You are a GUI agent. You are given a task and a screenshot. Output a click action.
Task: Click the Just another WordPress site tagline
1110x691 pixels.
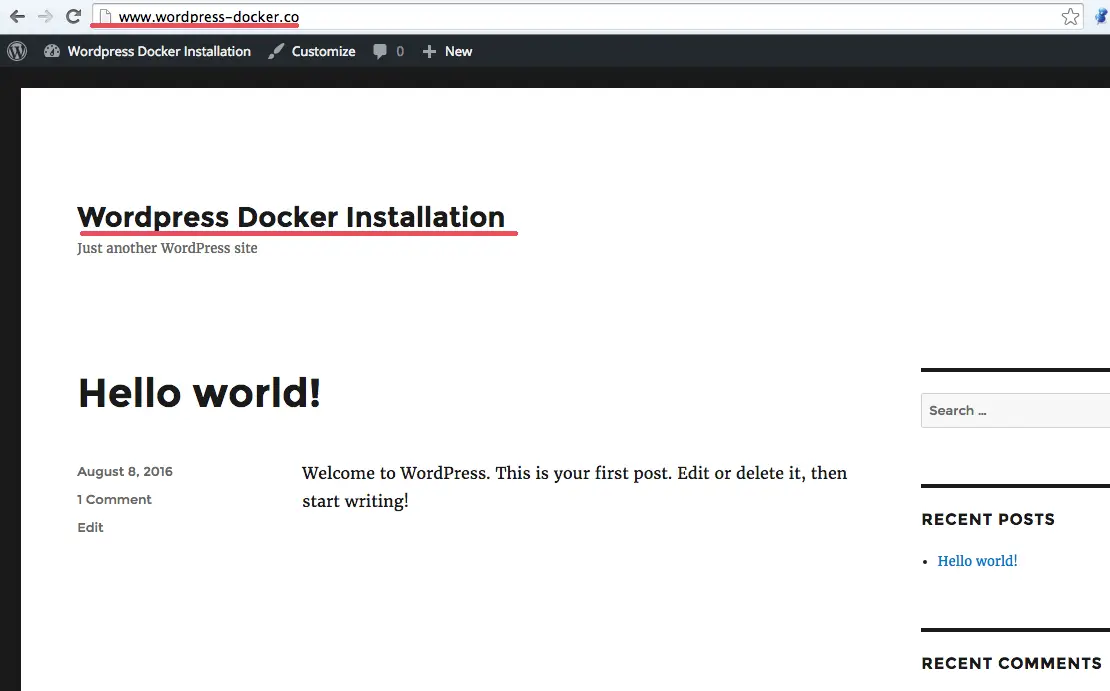click(167, 248)
